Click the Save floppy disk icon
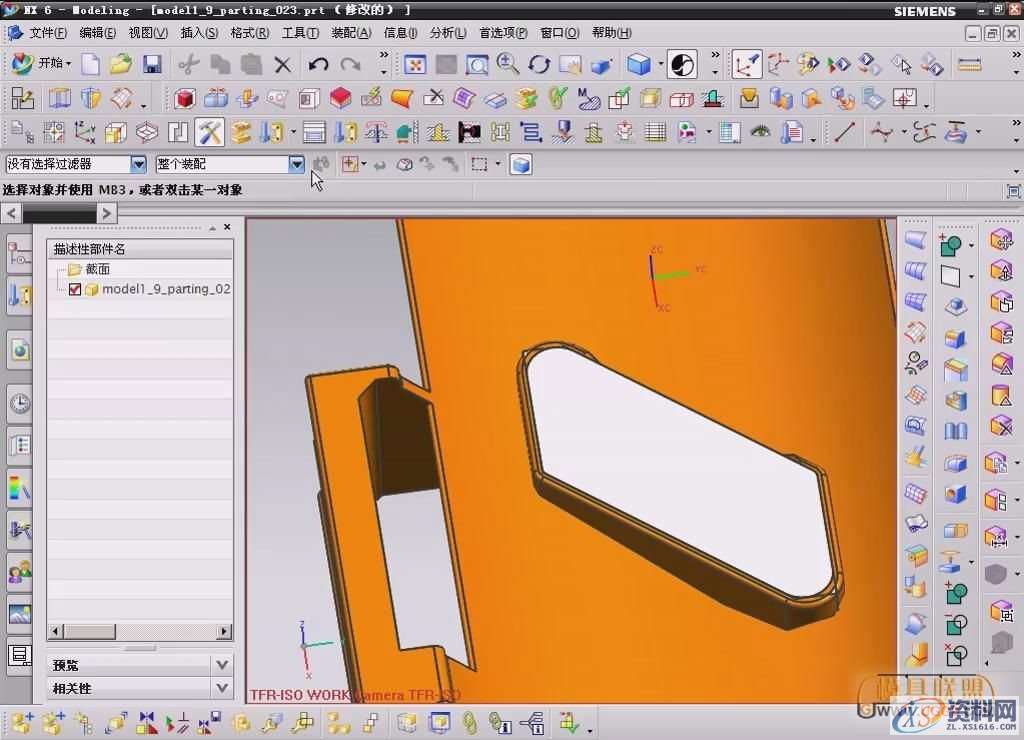Viewport: 1024px width, 740px height. click(x=152, y=65)
